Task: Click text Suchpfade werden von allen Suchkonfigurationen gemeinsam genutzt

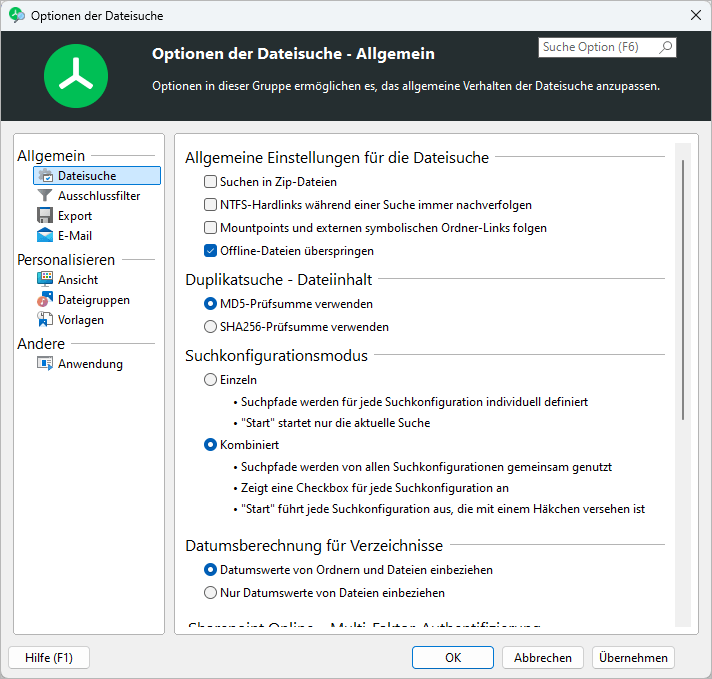Action: tap(426, 467)
